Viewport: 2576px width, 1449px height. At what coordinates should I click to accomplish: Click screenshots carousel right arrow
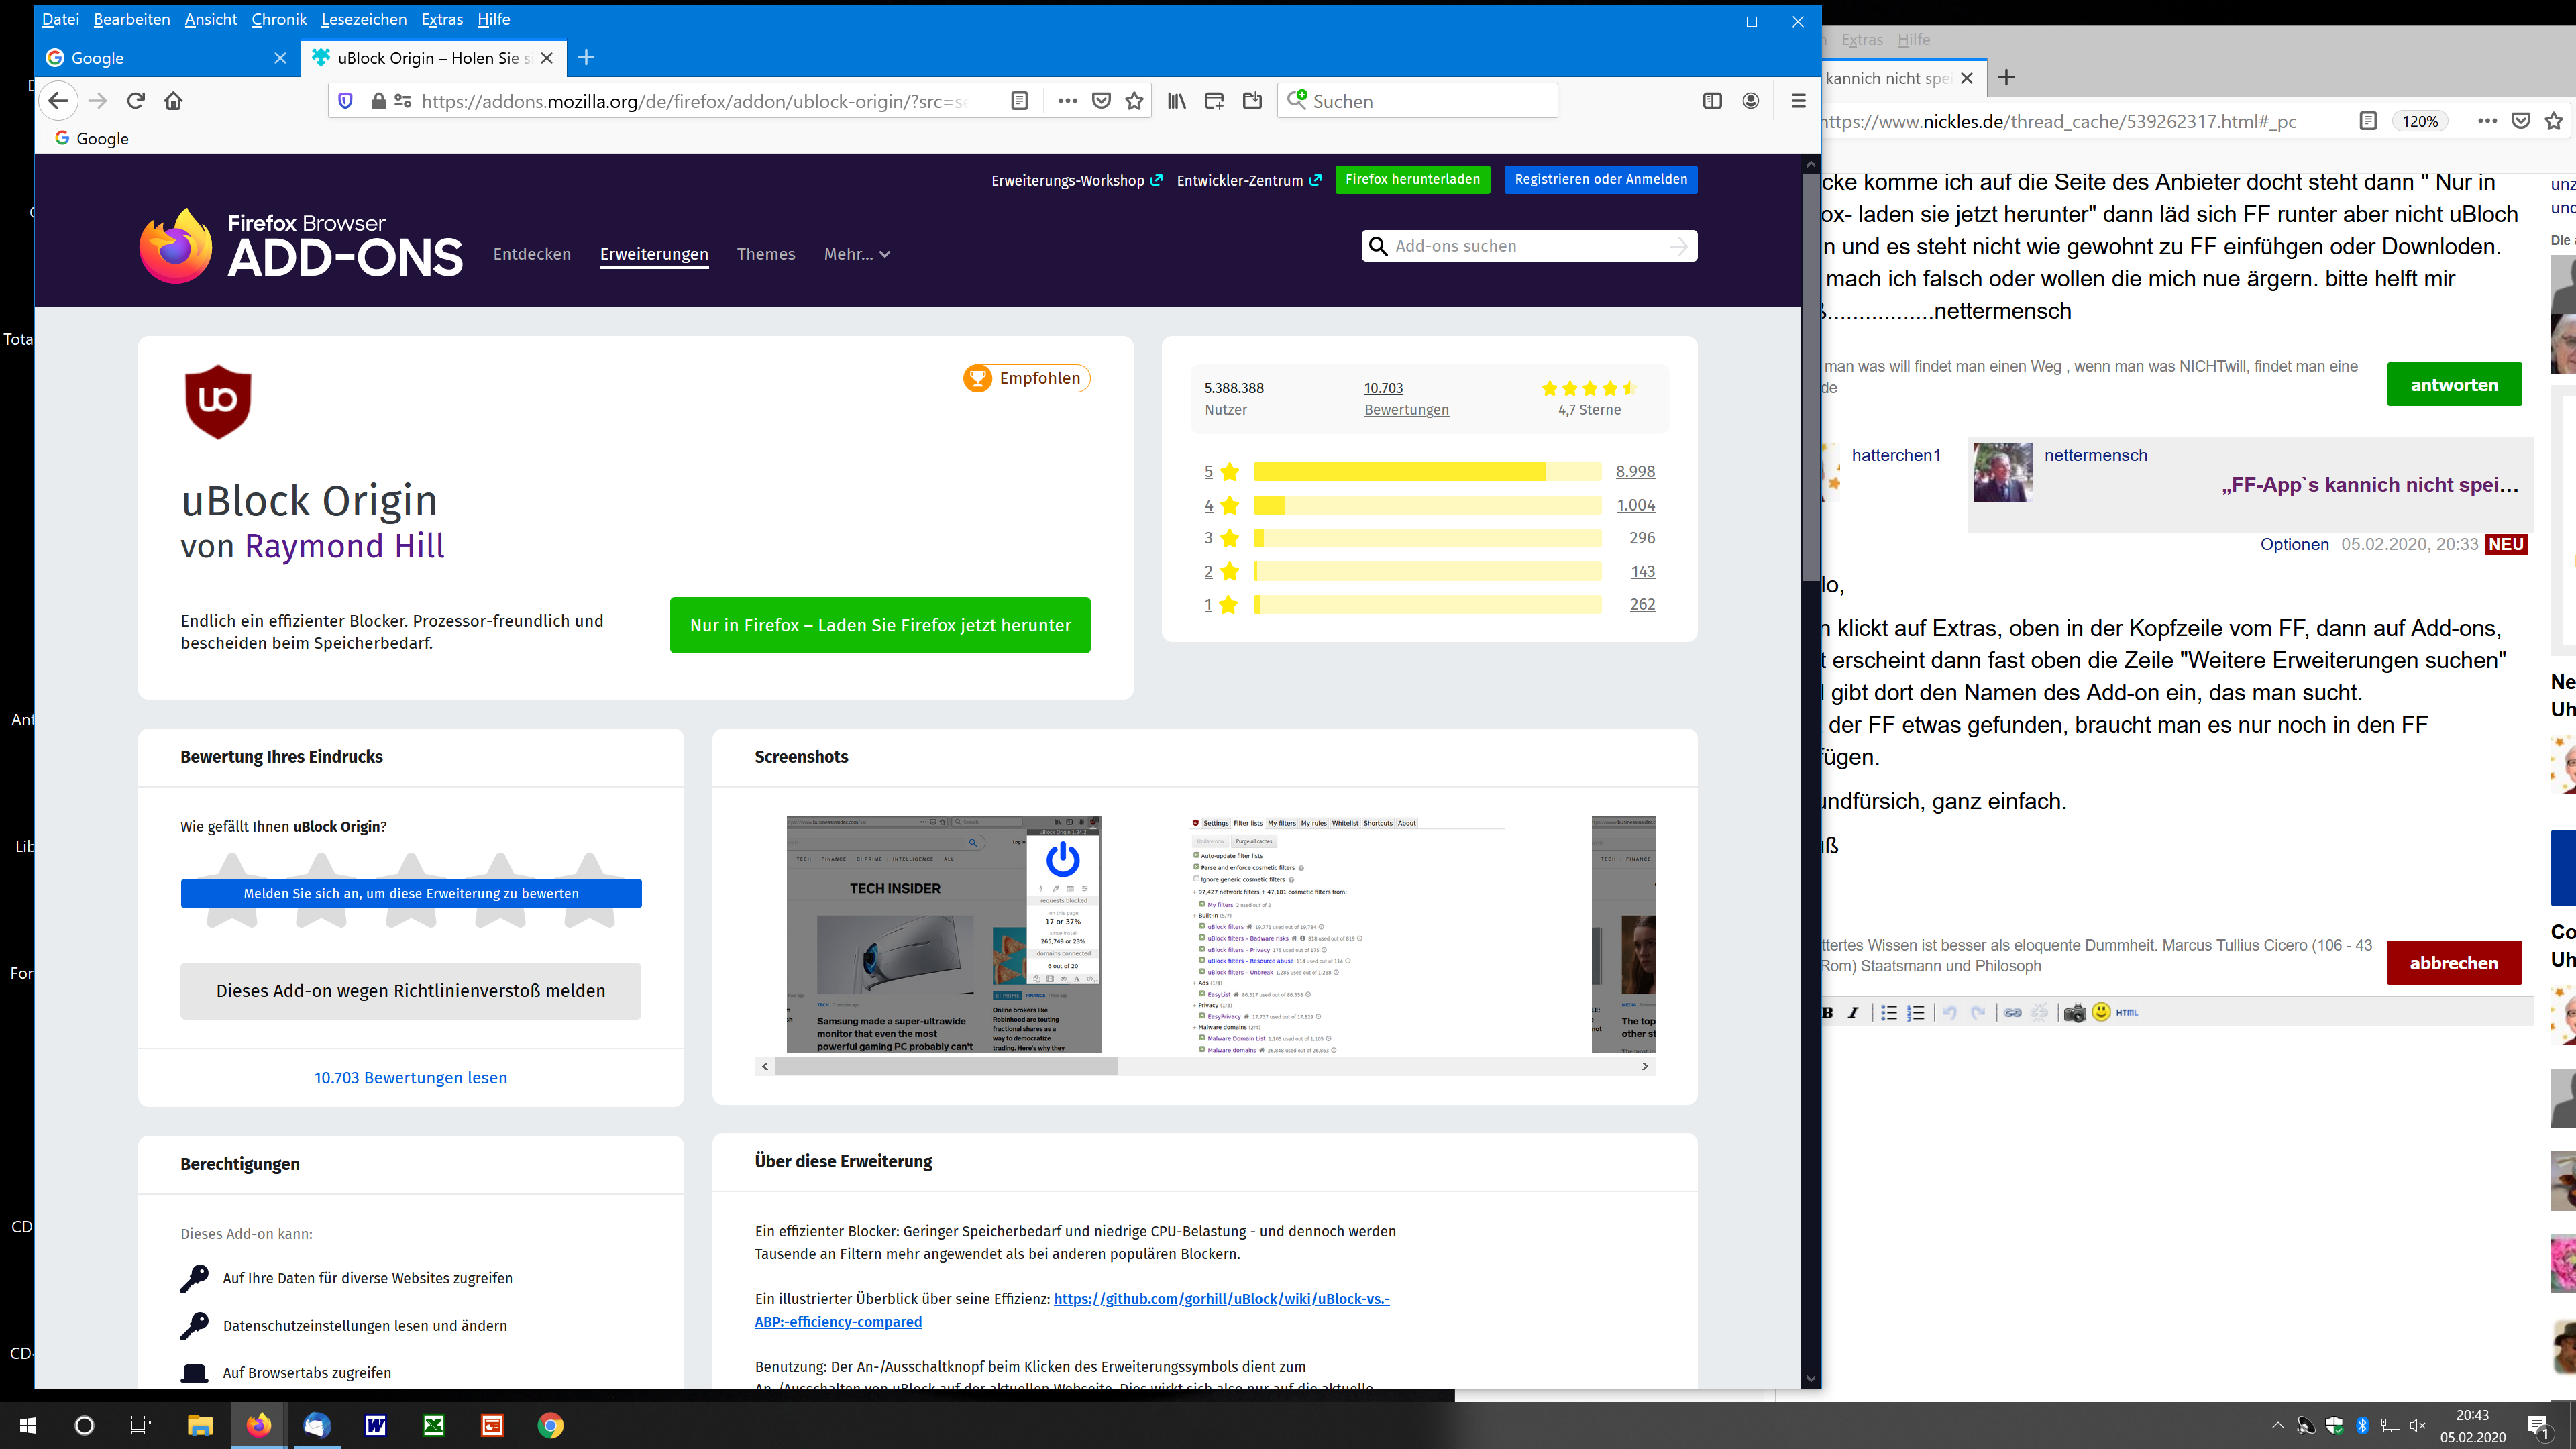pos(1645,1066)
